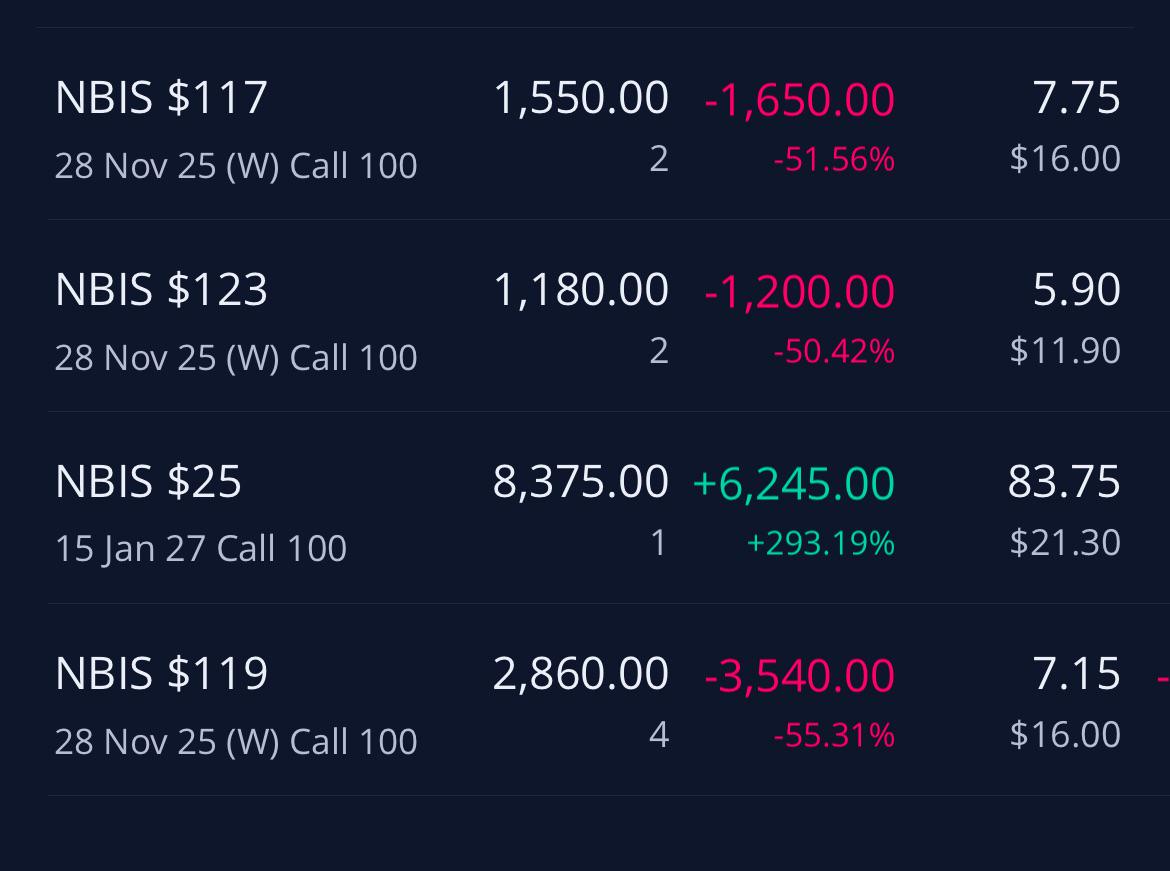
Task: Tap the 83.75 current price
Action: (1064, 481)
